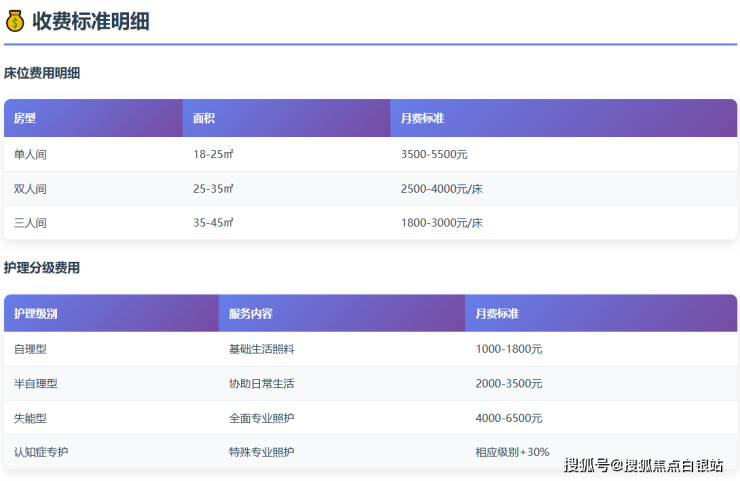Click the 三人间 room type cell
This screenshot has width=740, height=481.
tap(30, 223)
